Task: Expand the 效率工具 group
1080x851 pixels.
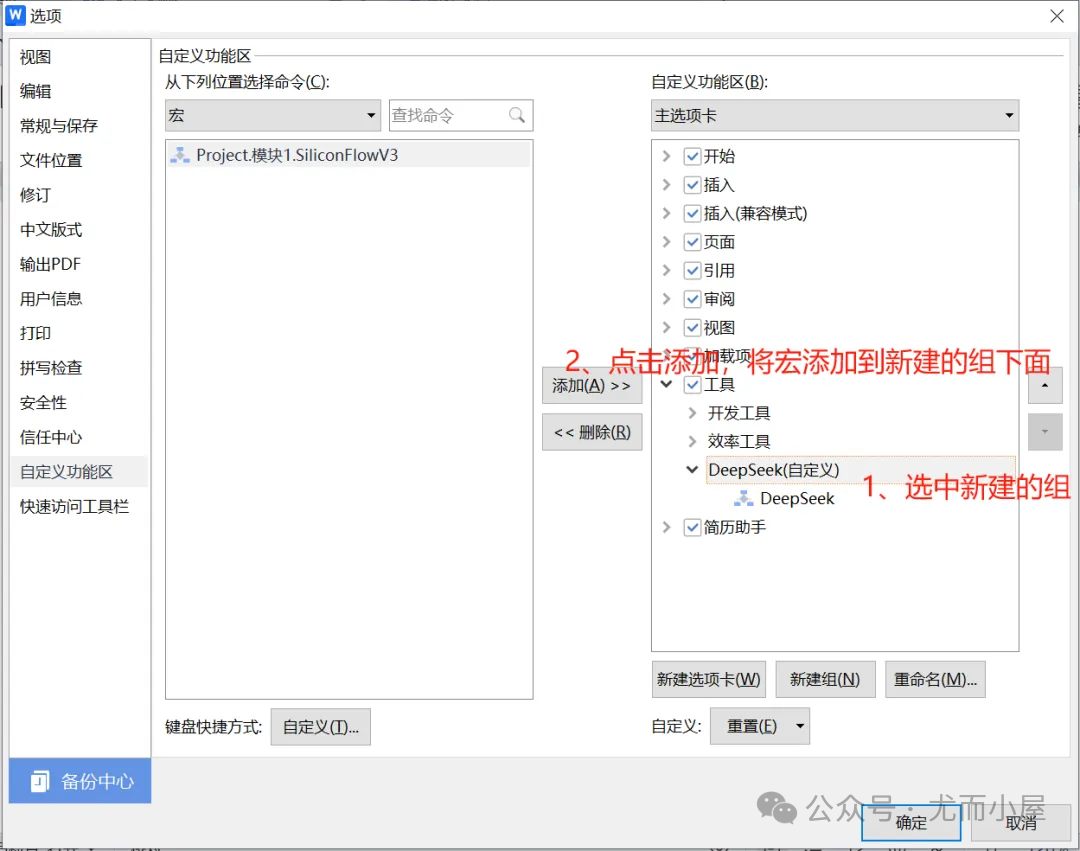Action: [x=692, y=441]
